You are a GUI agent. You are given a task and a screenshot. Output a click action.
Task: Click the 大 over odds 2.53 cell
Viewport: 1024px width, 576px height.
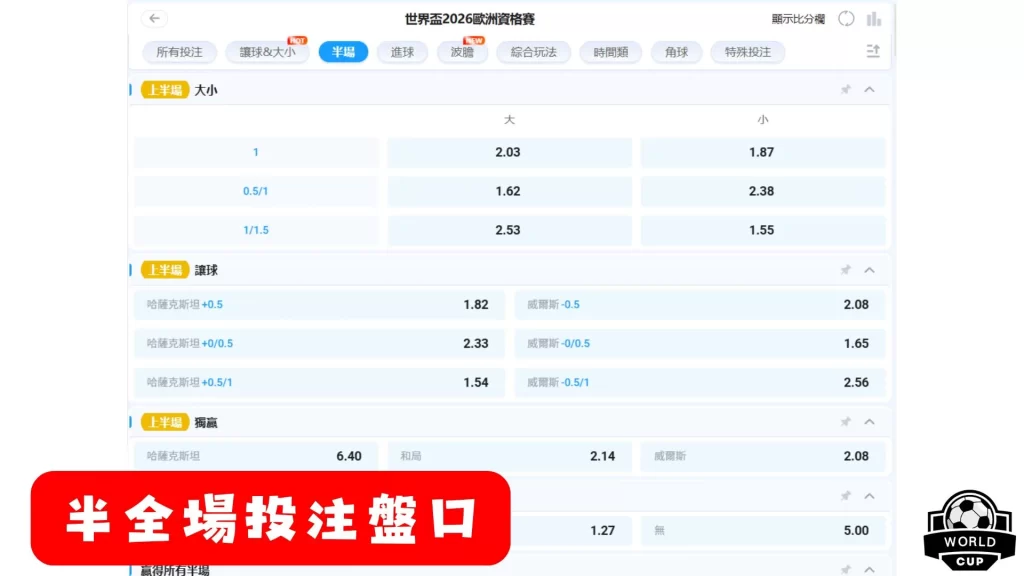pos(509,230)
